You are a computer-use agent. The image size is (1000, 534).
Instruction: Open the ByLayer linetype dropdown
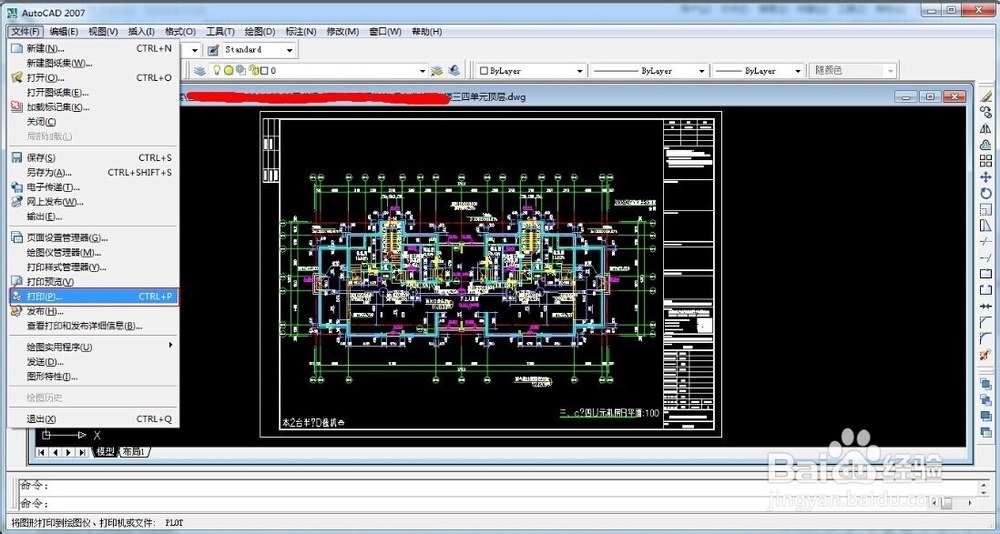(x=702, y=71)
